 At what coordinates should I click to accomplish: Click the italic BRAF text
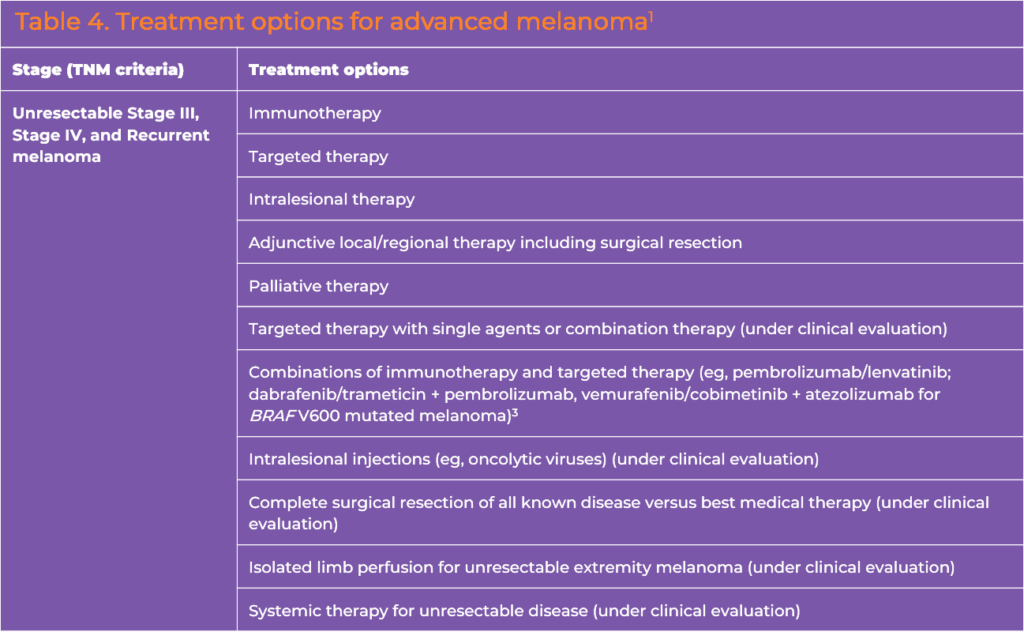coord(272,416)
